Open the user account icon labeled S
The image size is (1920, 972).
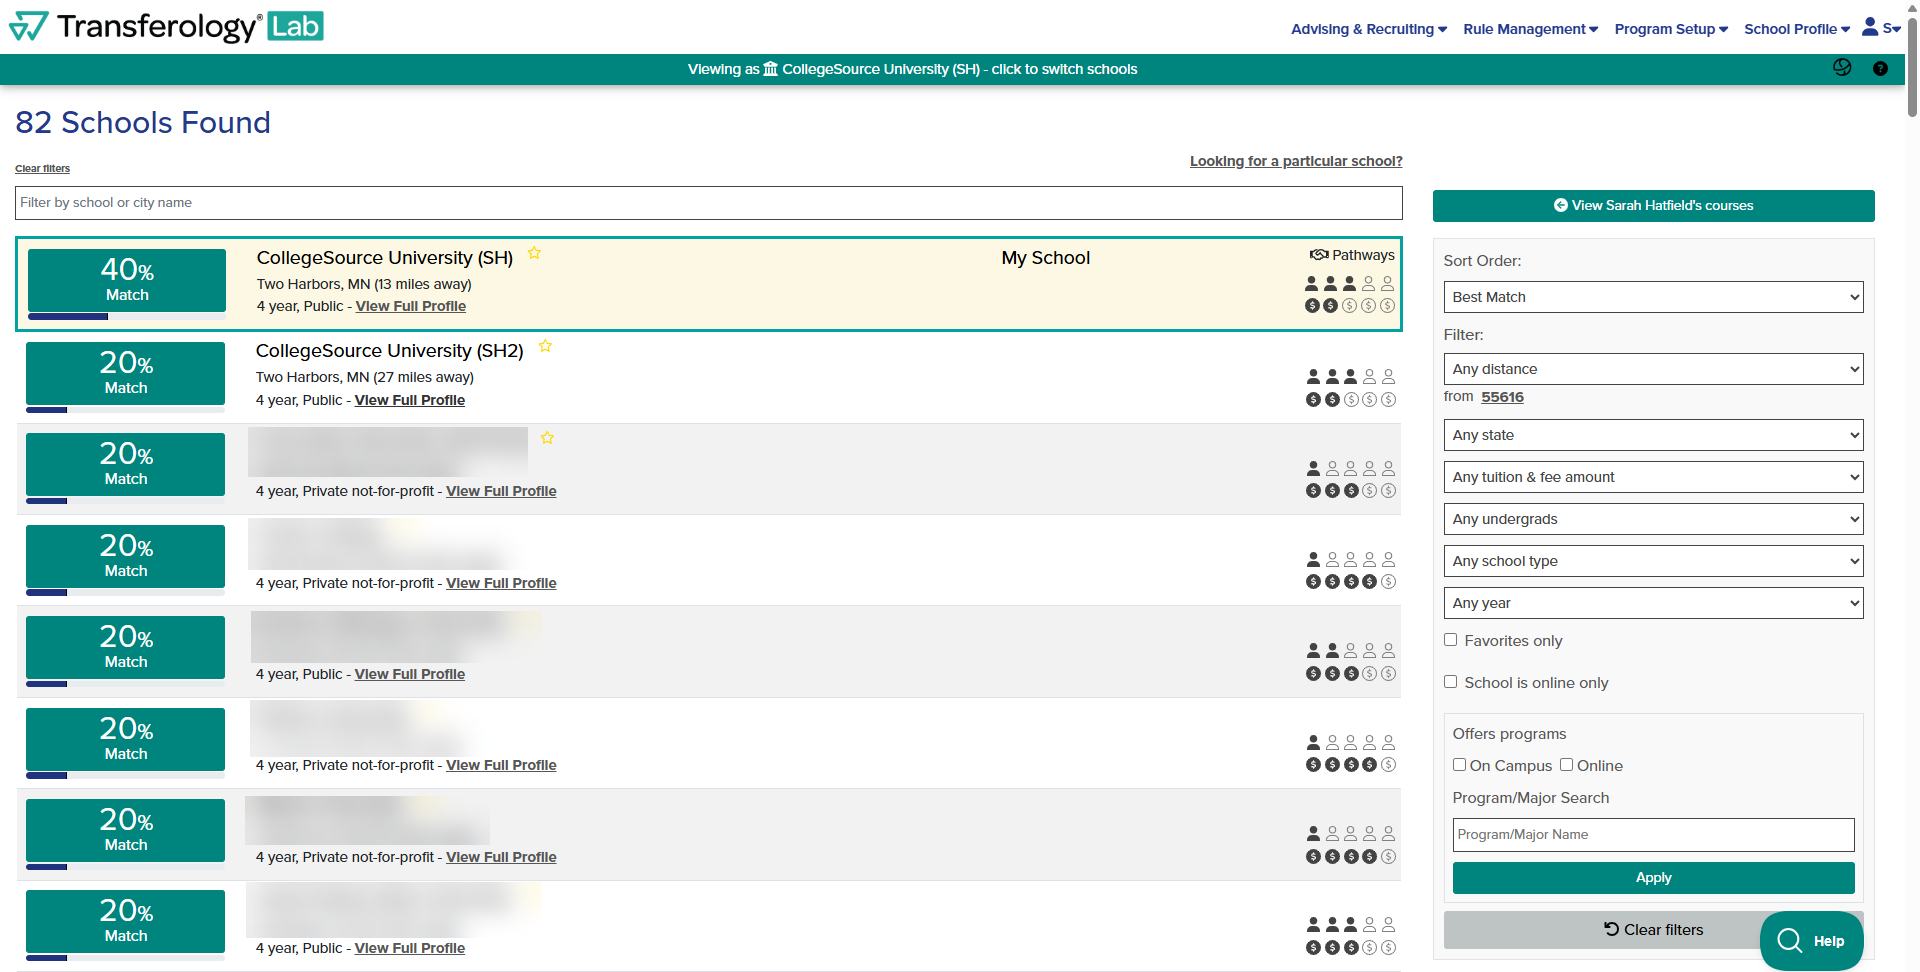[1880, 28]
